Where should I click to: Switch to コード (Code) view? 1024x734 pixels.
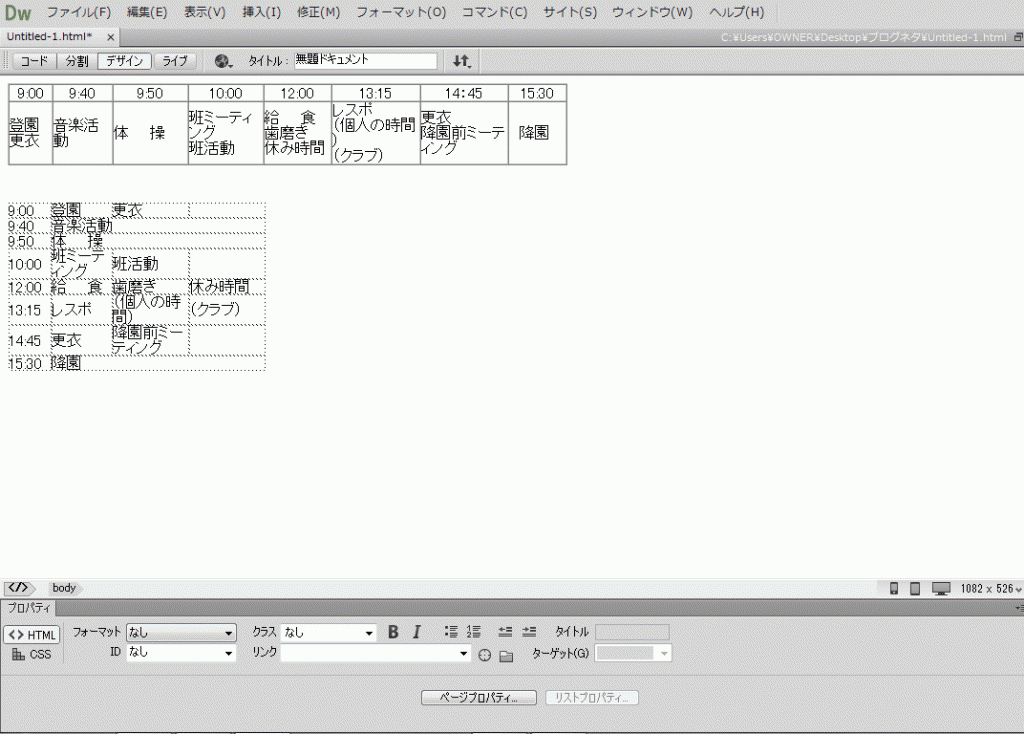point(34,61)
